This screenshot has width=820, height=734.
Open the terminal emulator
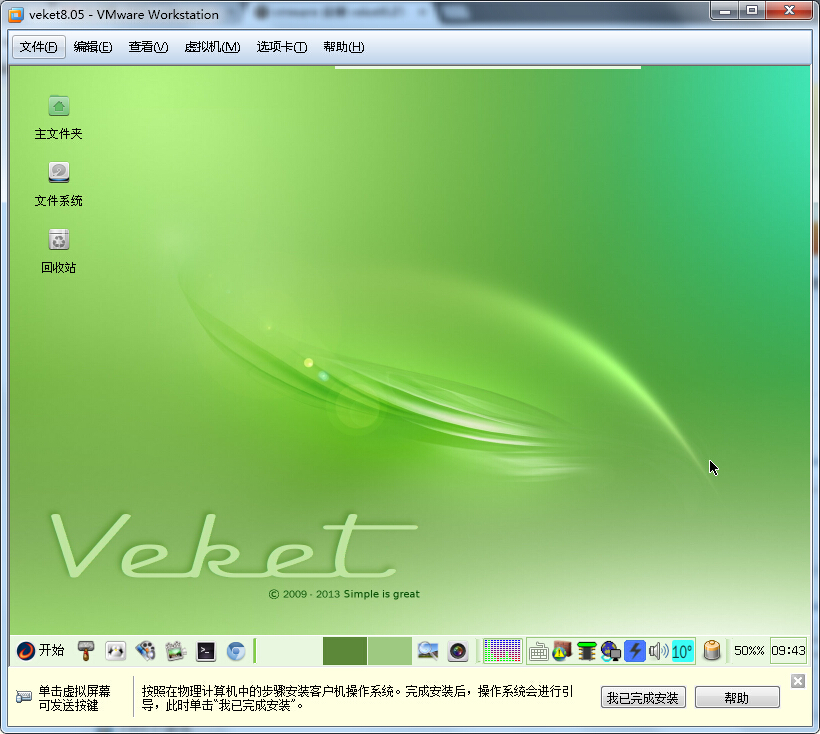coord(206,651)
